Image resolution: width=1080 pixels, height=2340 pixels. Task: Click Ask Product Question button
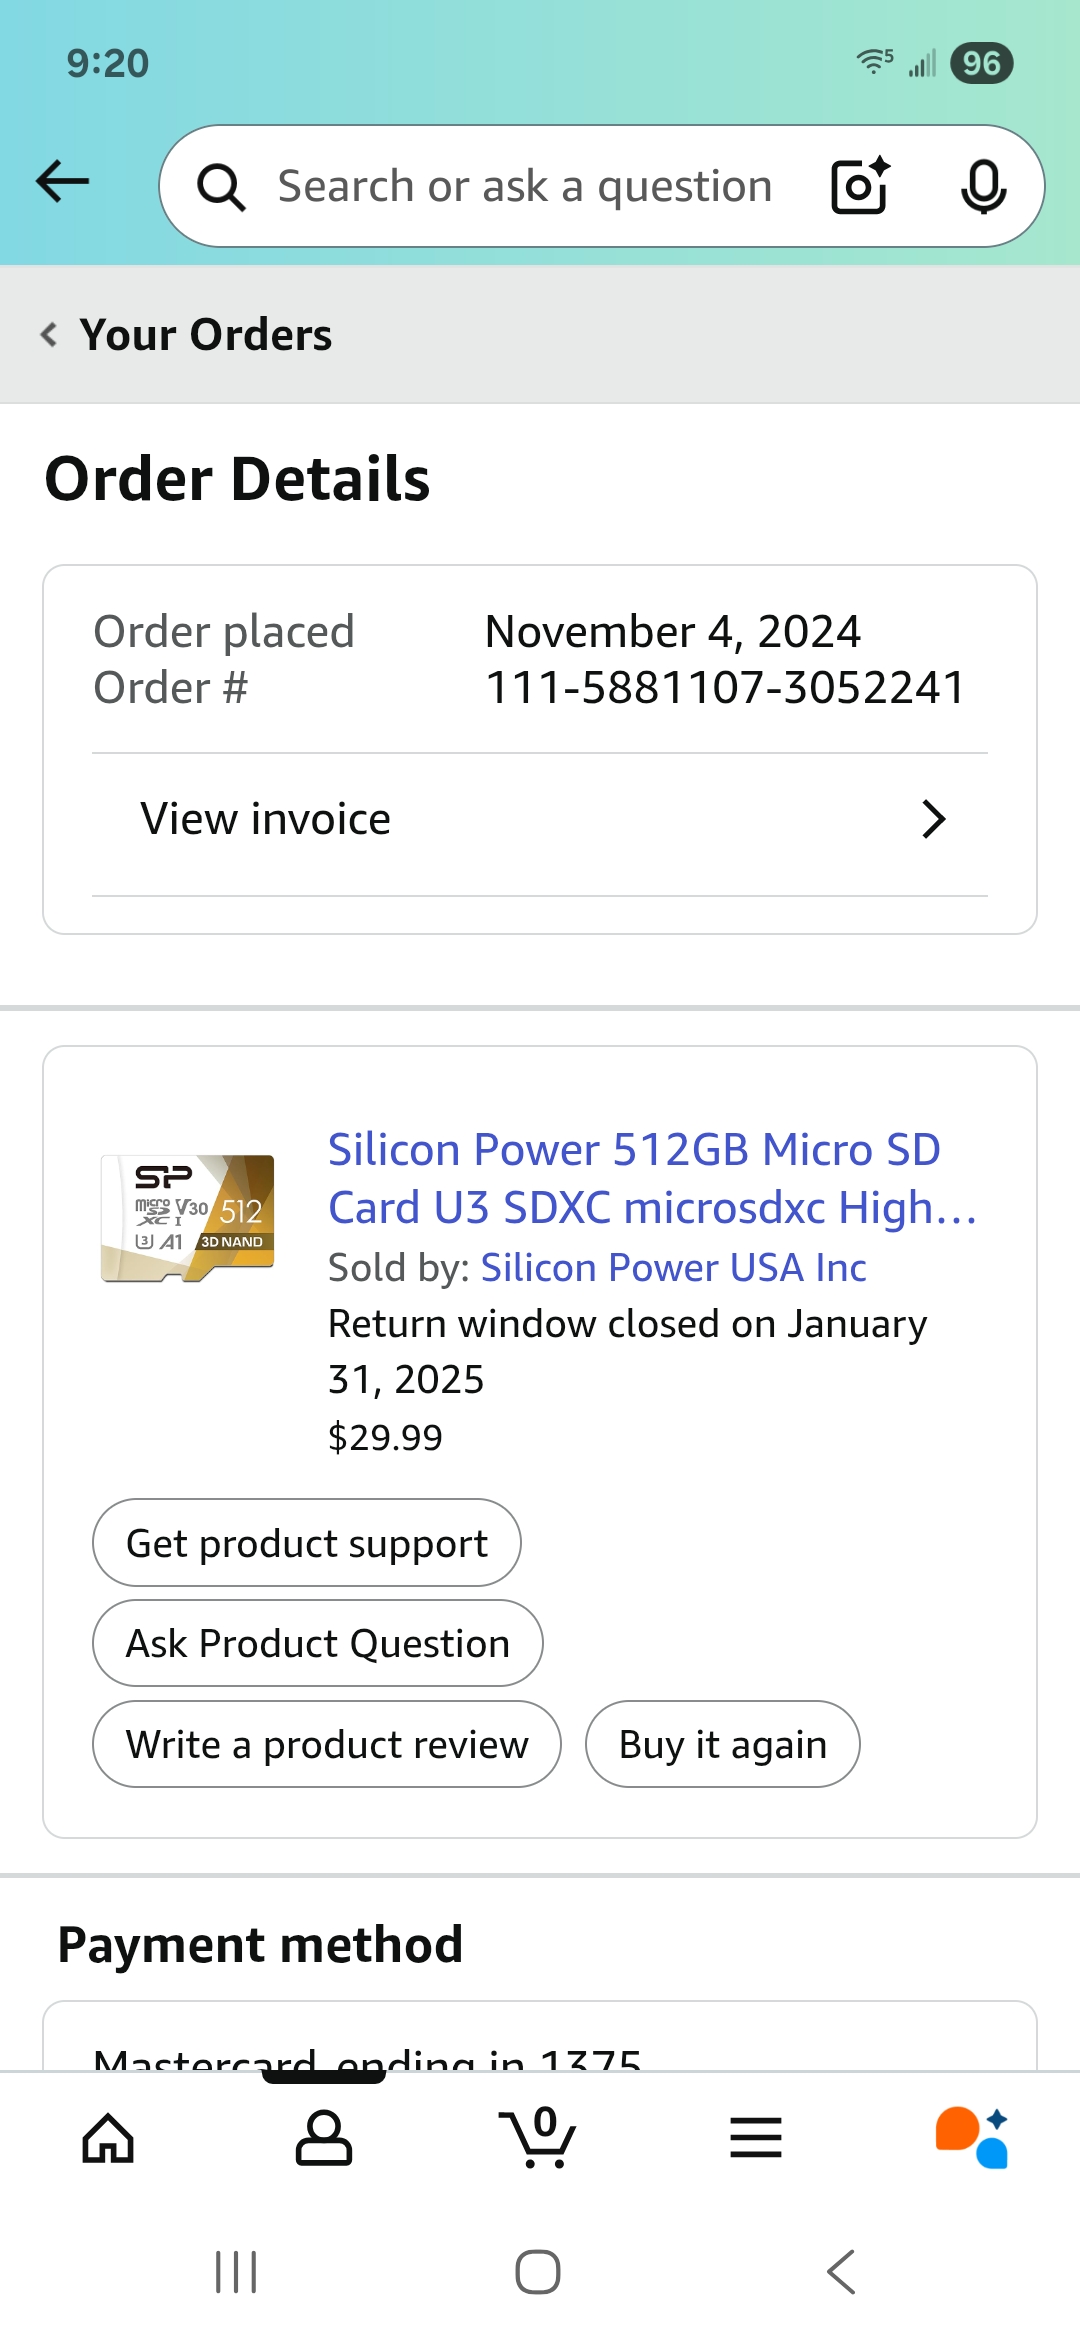click(318, 1644)
